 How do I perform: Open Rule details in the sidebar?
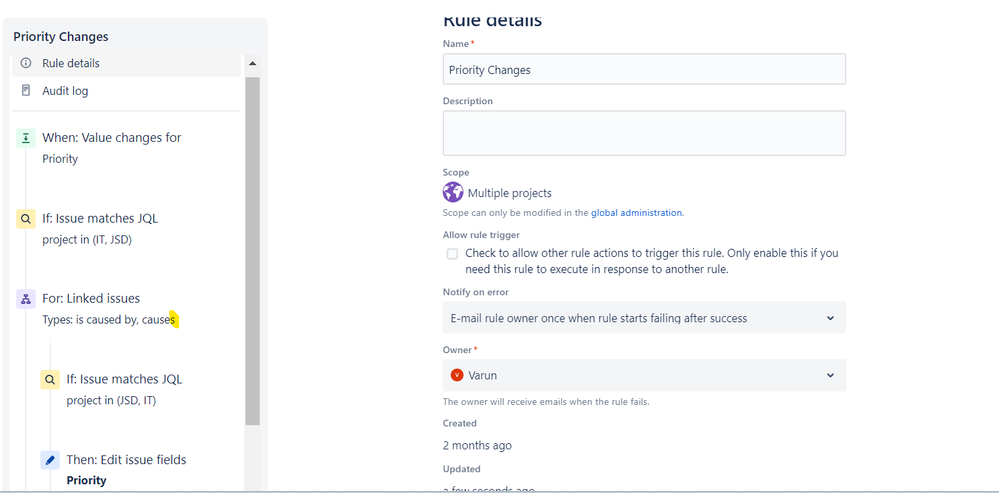[x=126, y=64]
